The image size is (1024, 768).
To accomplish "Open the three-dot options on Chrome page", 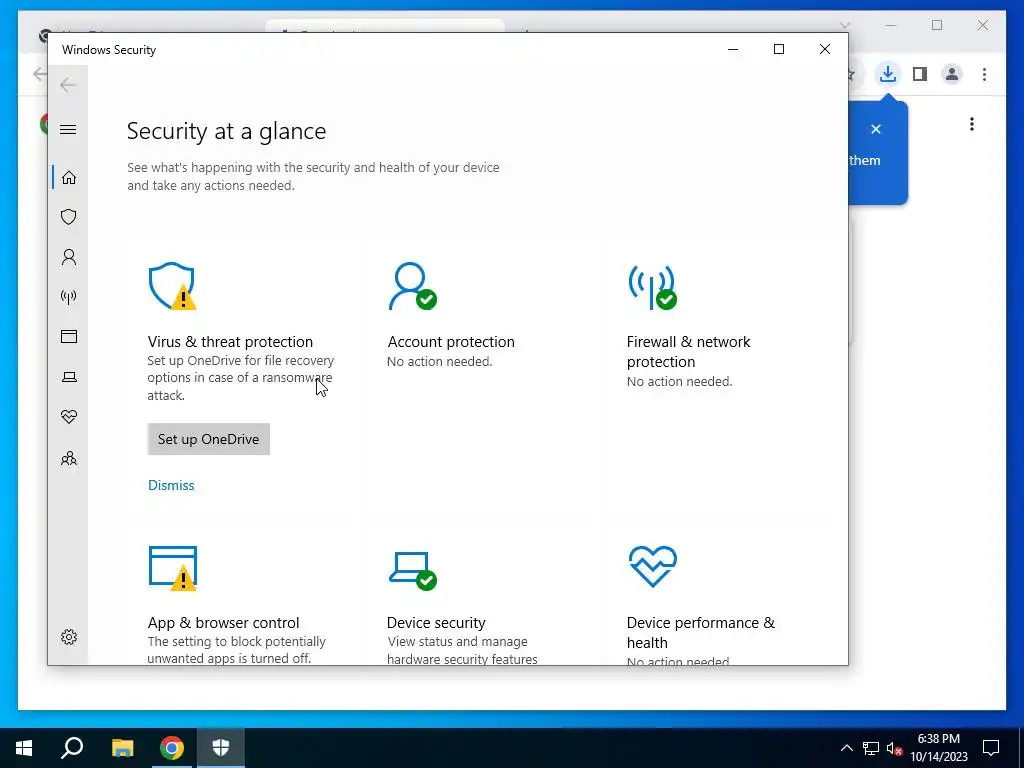I will 972,124.
